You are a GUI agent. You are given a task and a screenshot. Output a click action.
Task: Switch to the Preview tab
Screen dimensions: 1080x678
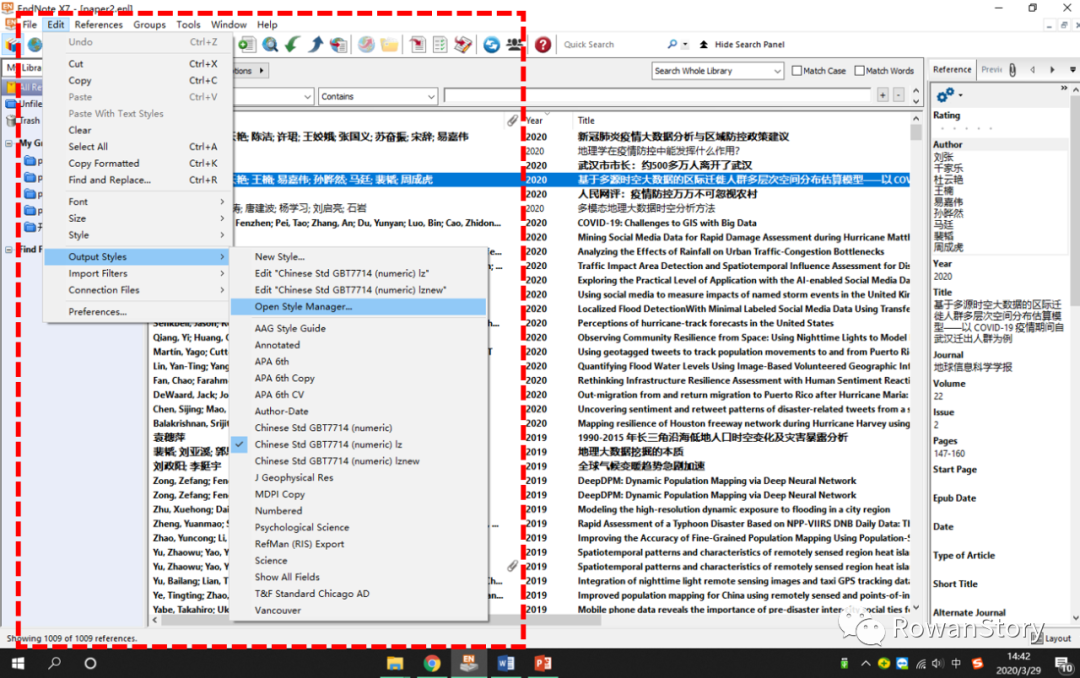[x=991, y=70]
